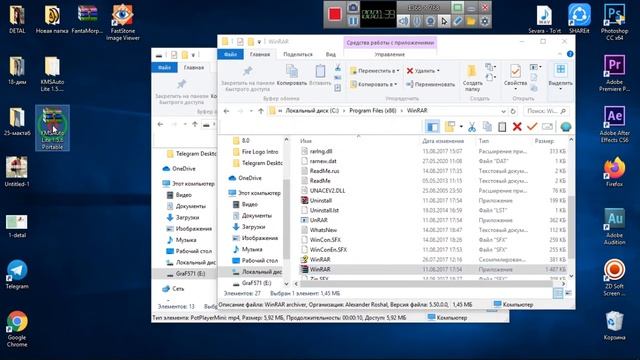640x360 pixels.
Task: Click the Переименовать button
Action: (431, 84)
